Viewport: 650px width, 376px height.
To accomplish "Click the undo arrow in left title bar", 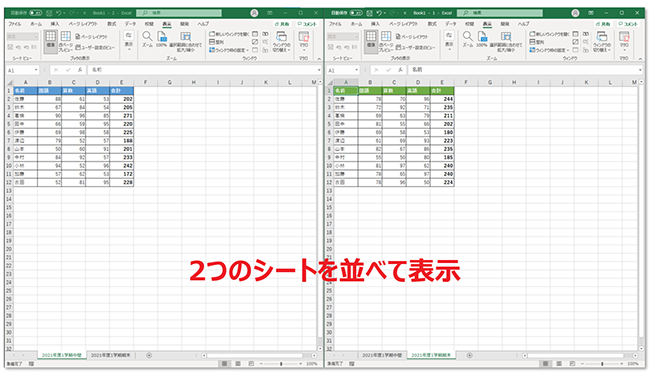I will (x=58, y=13).
